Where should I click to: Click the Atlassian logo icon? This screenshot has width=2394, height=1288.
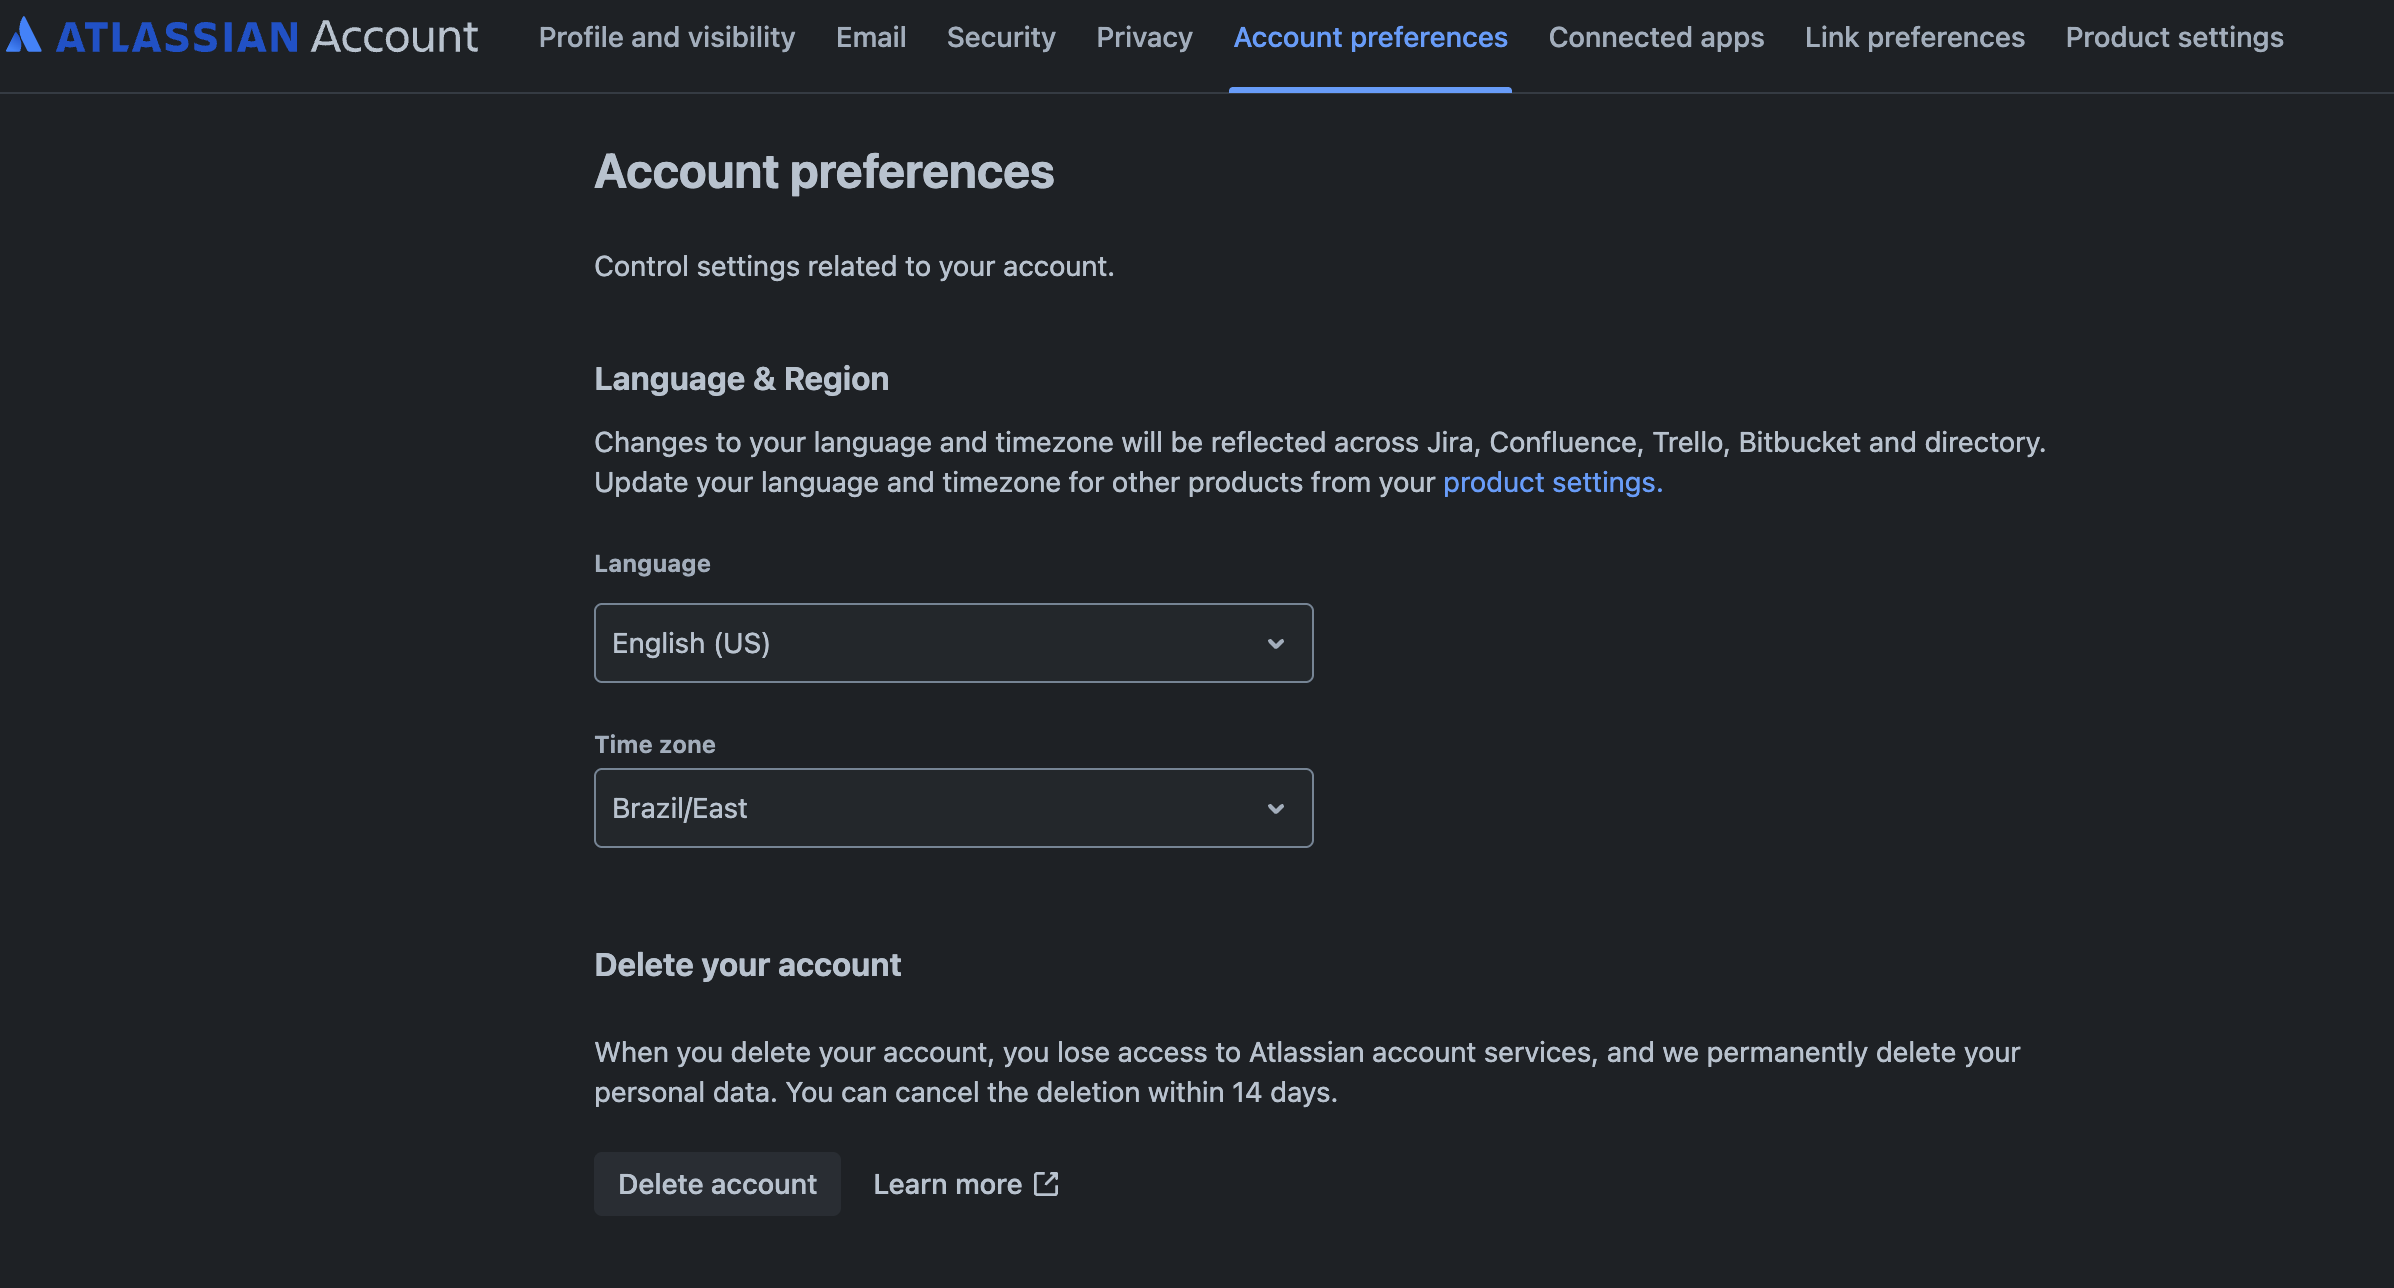pyautogui.click(x=24, y=36)
